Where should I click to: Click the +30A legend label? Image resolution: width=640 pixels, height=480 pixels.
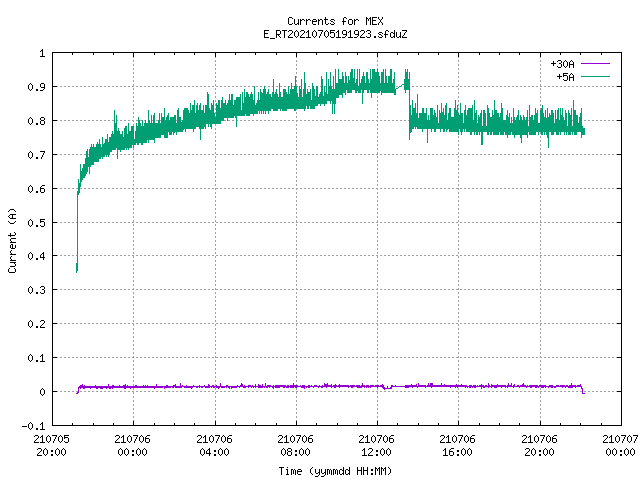coord(562,64)
